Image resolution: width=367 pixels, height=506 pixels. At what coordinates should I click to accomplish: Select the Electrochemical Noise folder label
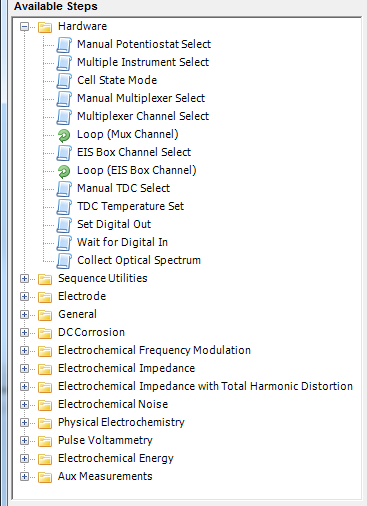113,404
